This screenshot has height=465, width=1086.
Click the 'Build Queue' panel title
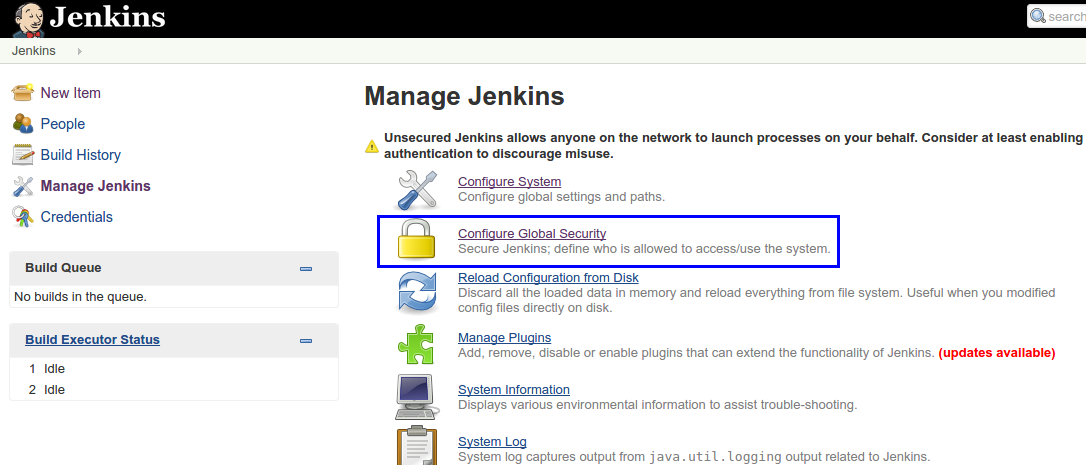click(63, 267)
